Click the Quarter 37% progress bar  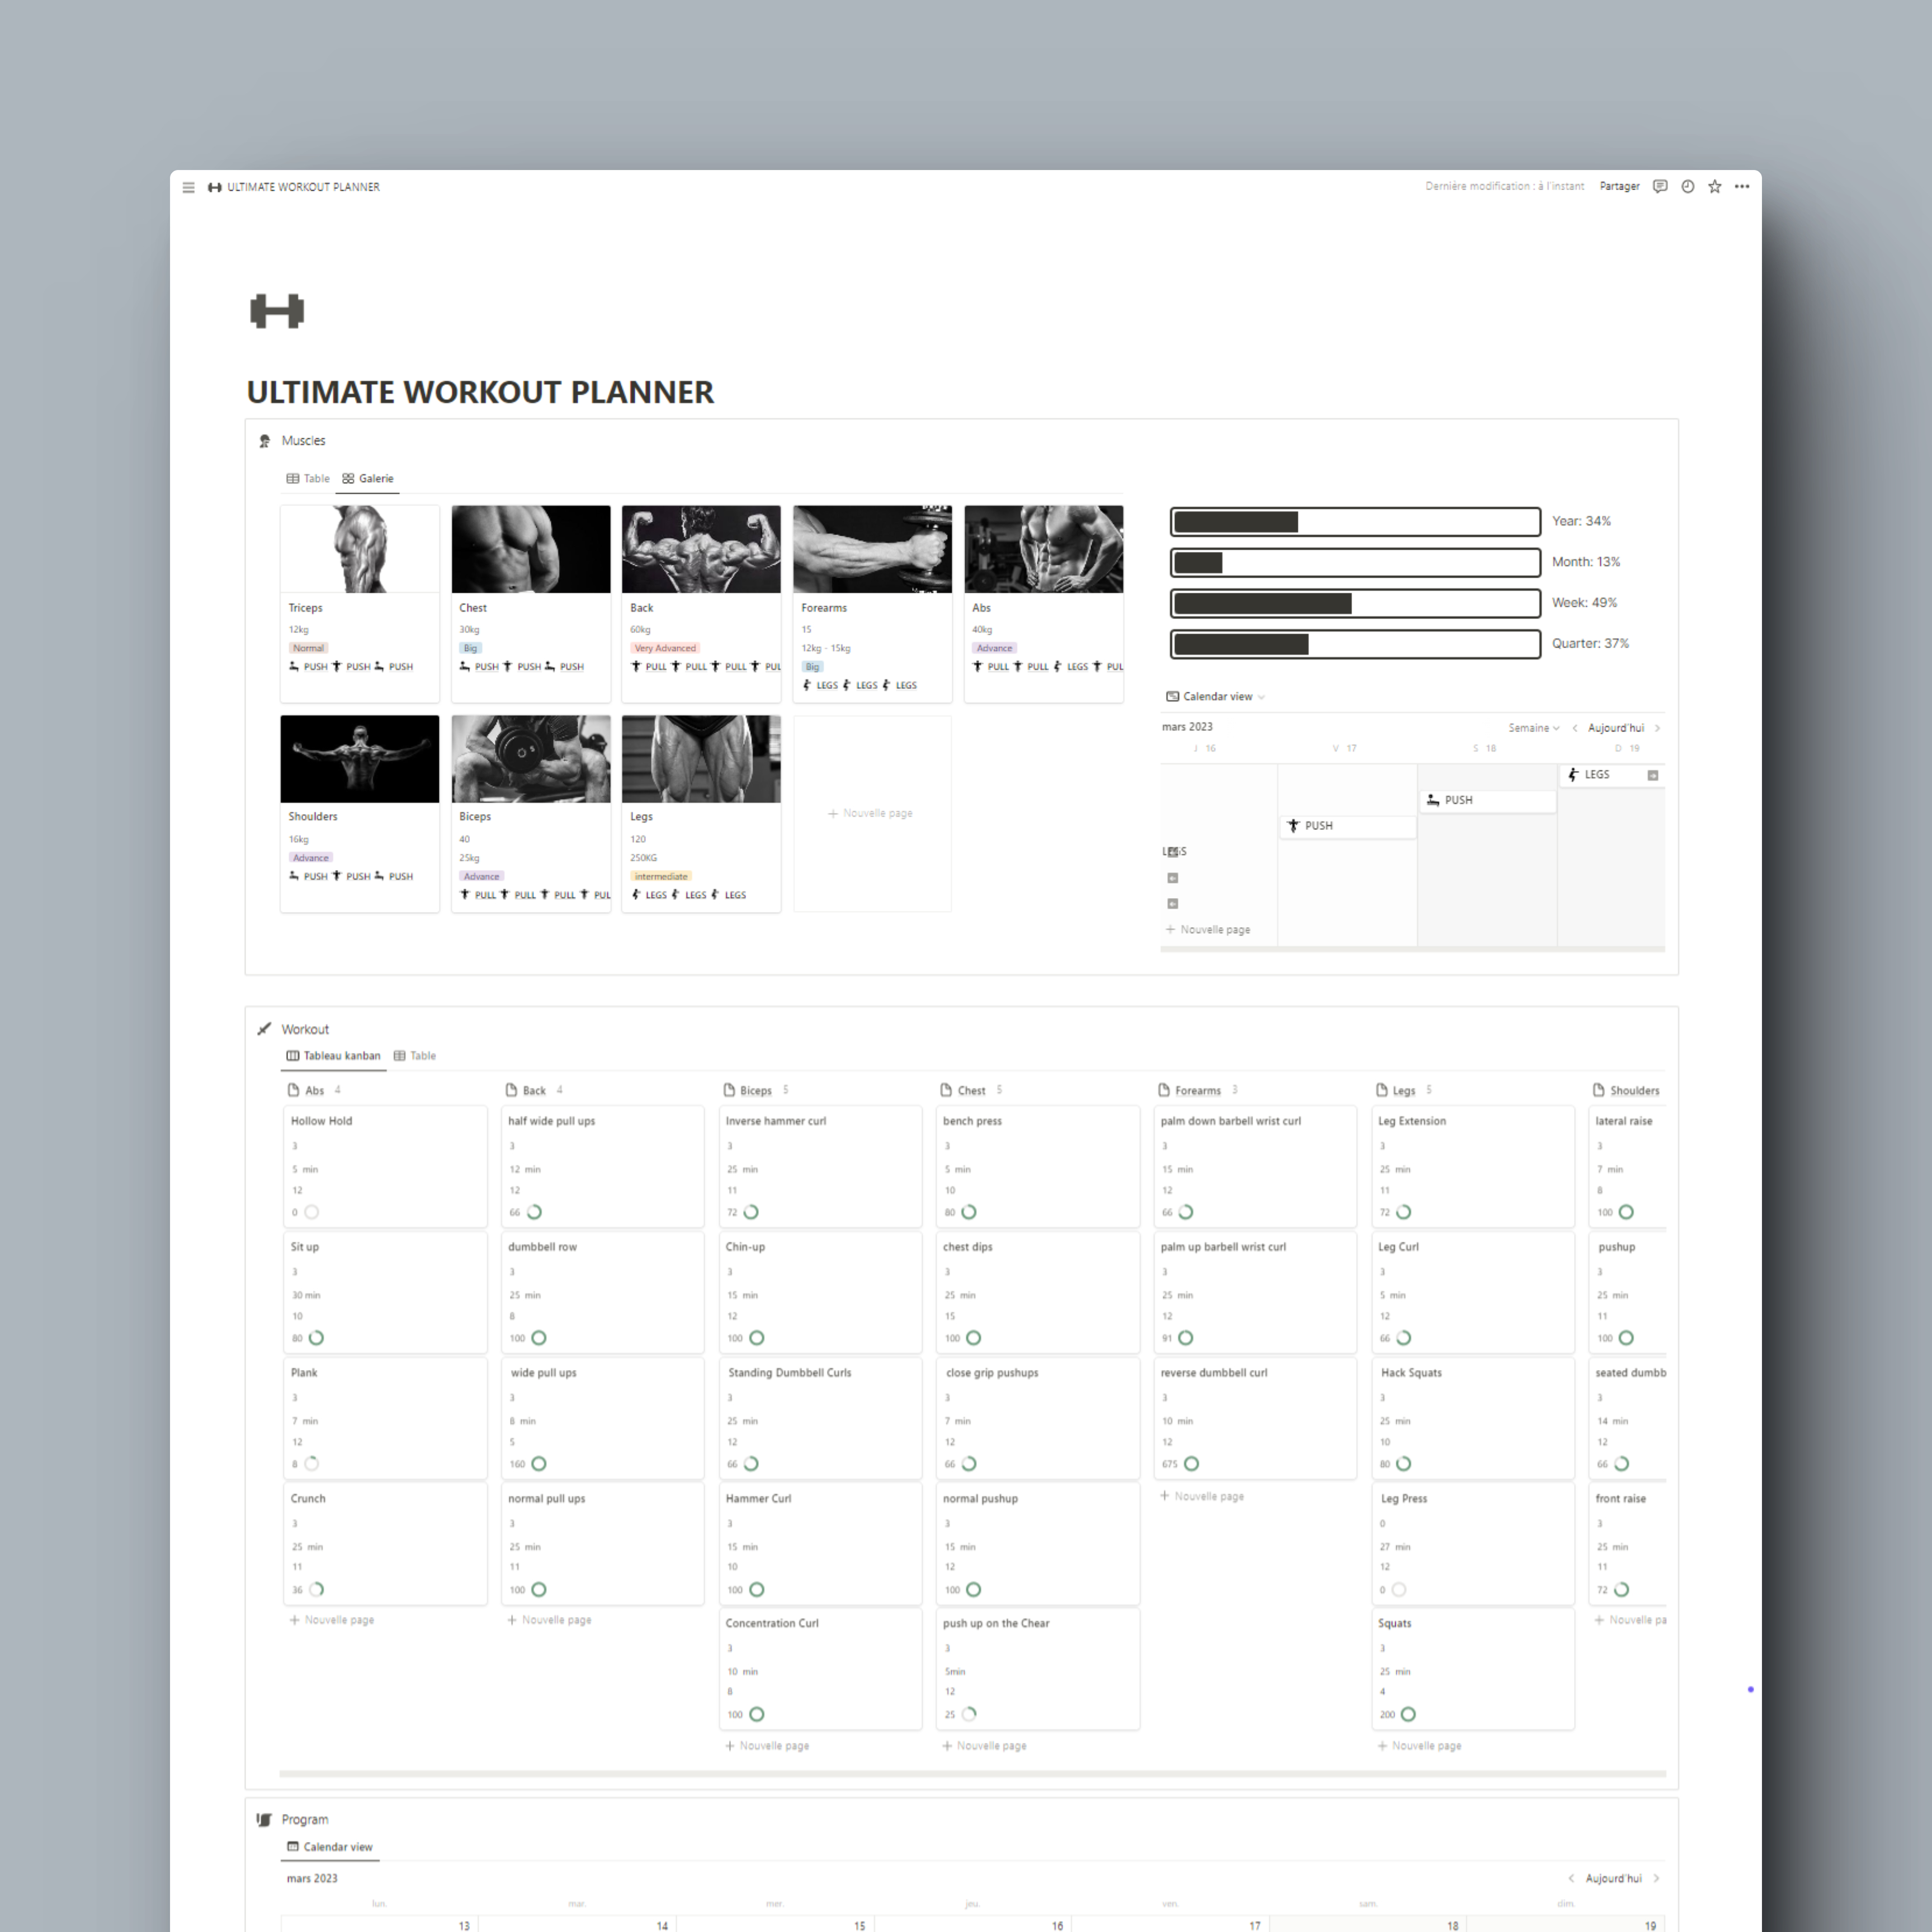1355,644
